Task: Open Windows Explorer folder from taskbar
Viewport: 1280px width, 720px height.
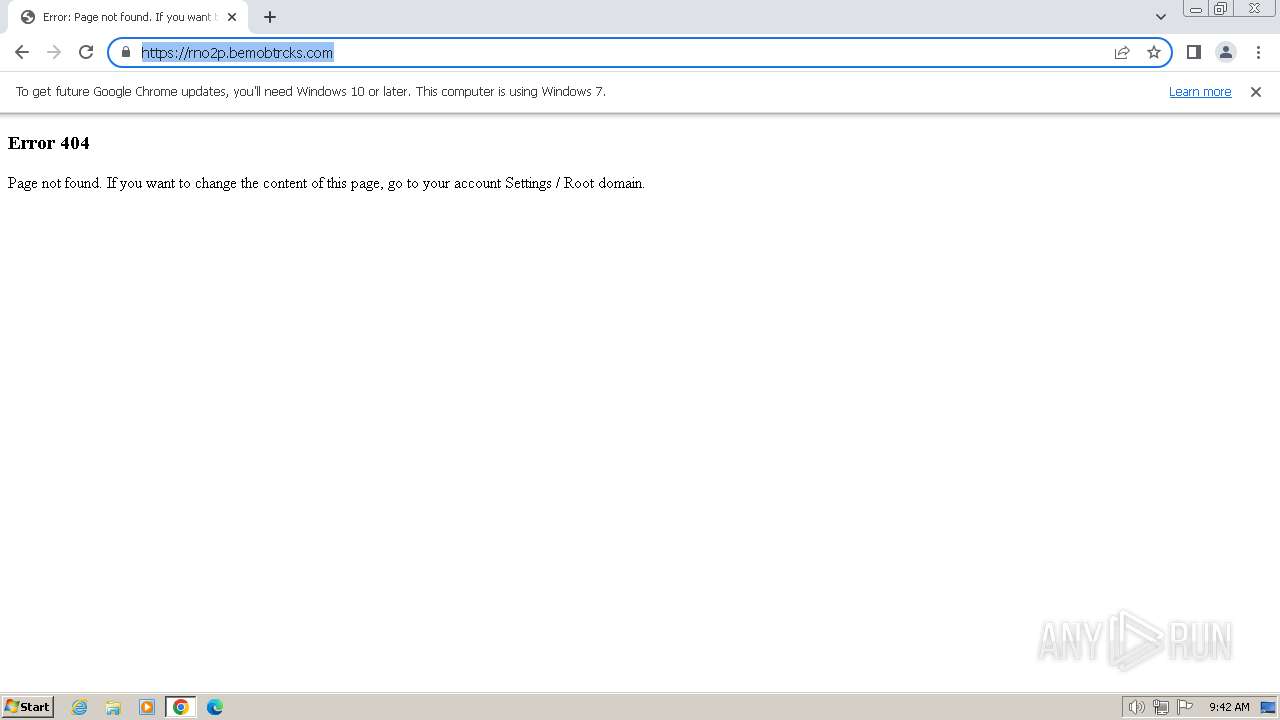Action: [x=113, y=707]
